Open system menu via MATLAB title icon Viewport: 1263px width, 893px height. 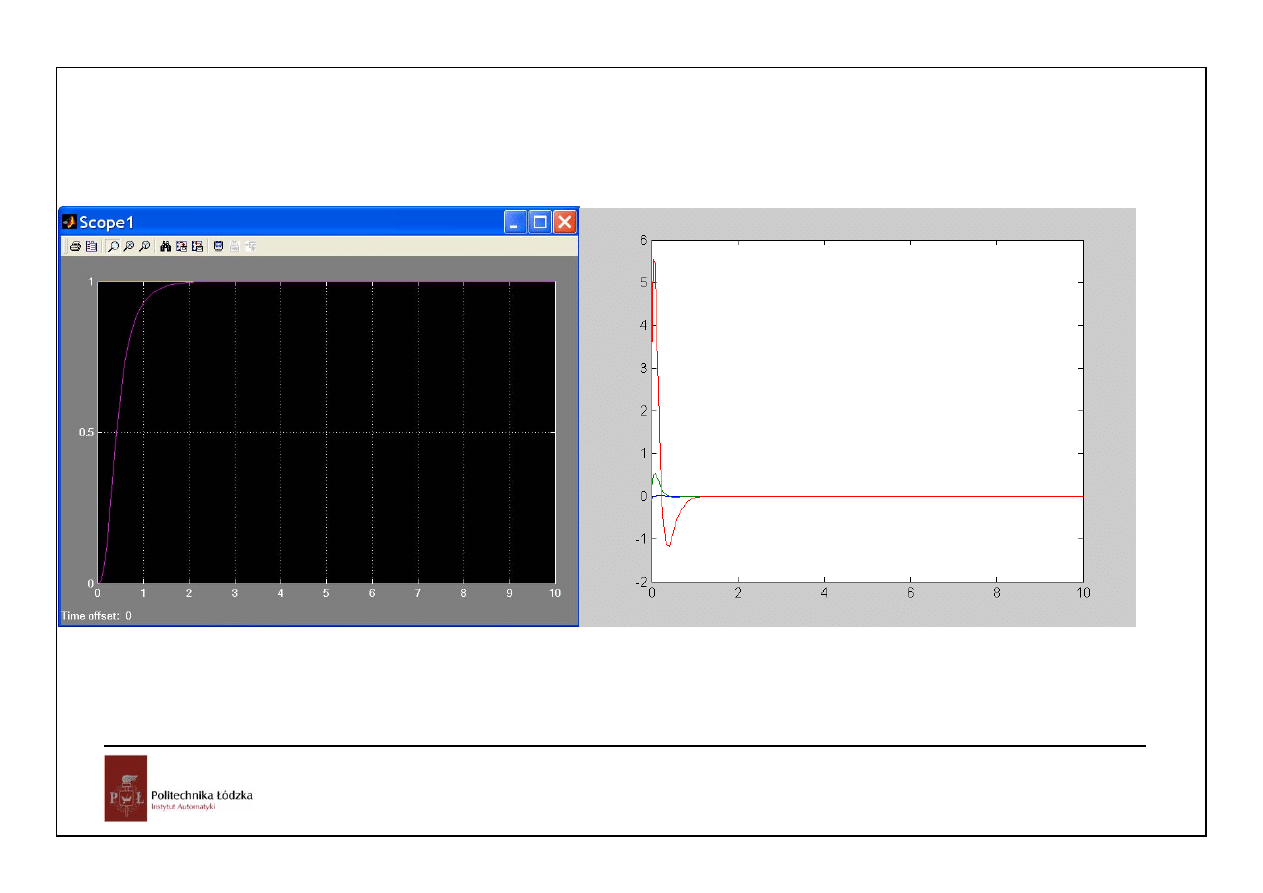69,222
